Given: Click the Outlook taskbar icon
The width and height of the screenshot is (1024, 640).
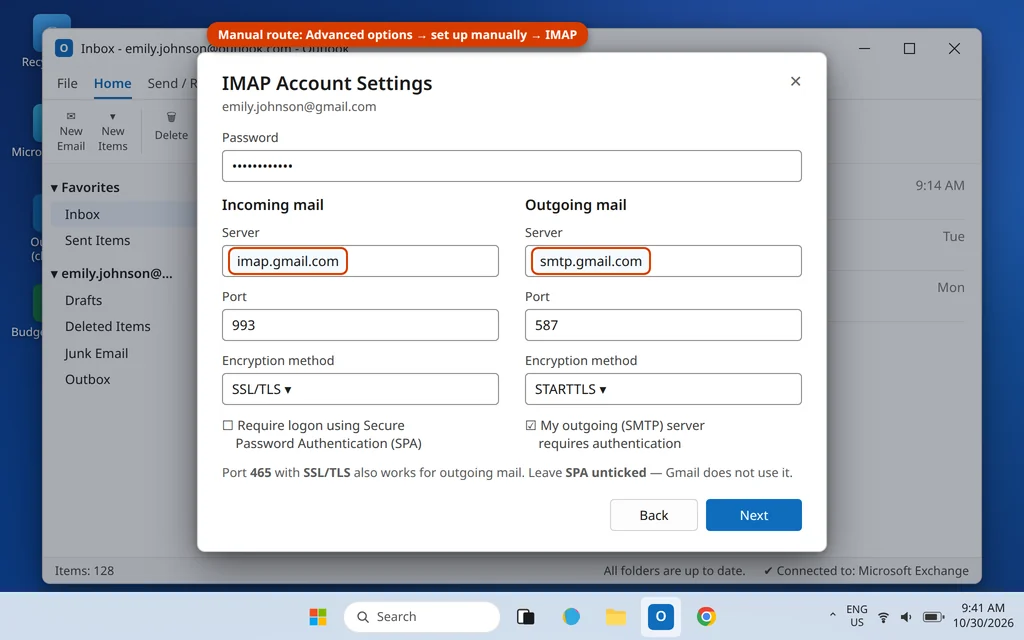Looking at the screenshot, I should pyautogui.click(x=661, y=616).
